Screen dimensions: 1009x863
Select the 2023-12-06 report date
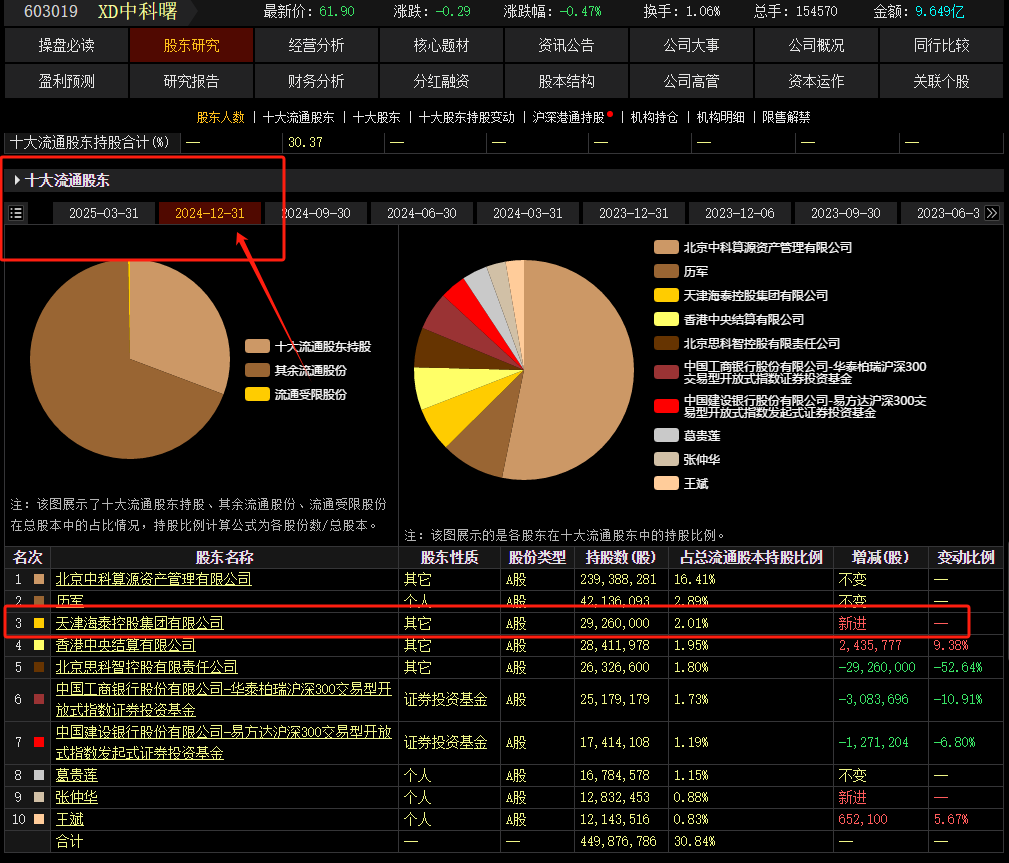pos(739,213)
